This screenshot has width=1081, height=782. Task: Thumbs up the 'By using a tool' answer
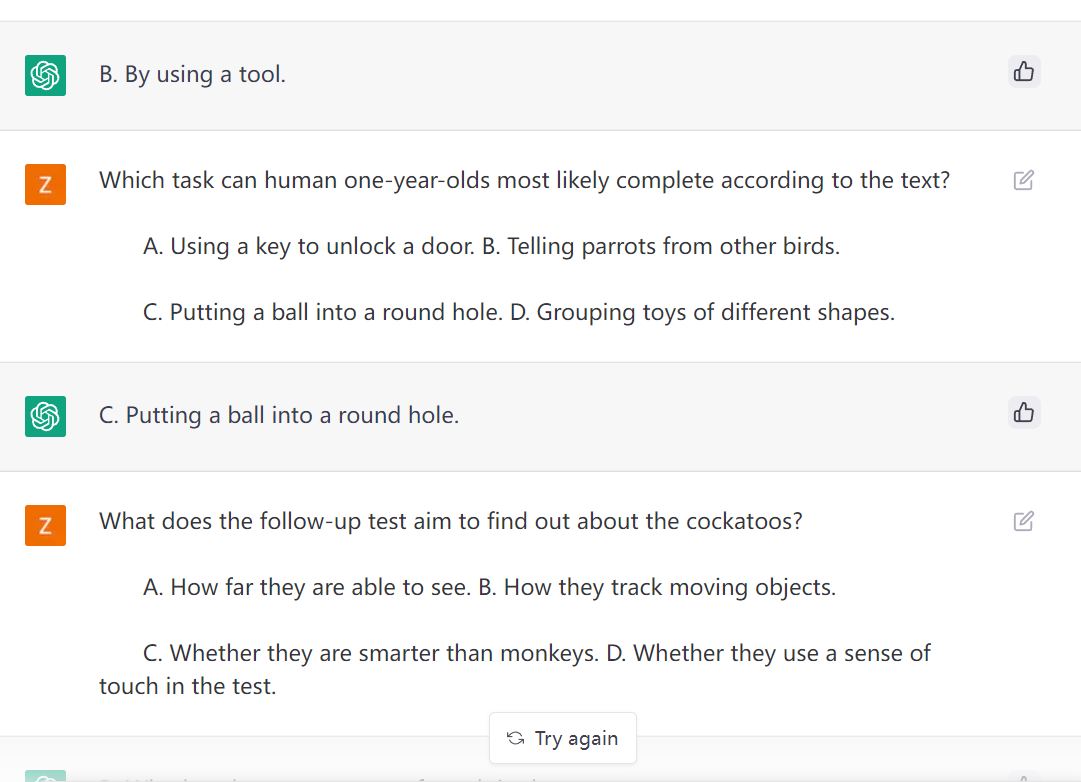[1024, 72]
